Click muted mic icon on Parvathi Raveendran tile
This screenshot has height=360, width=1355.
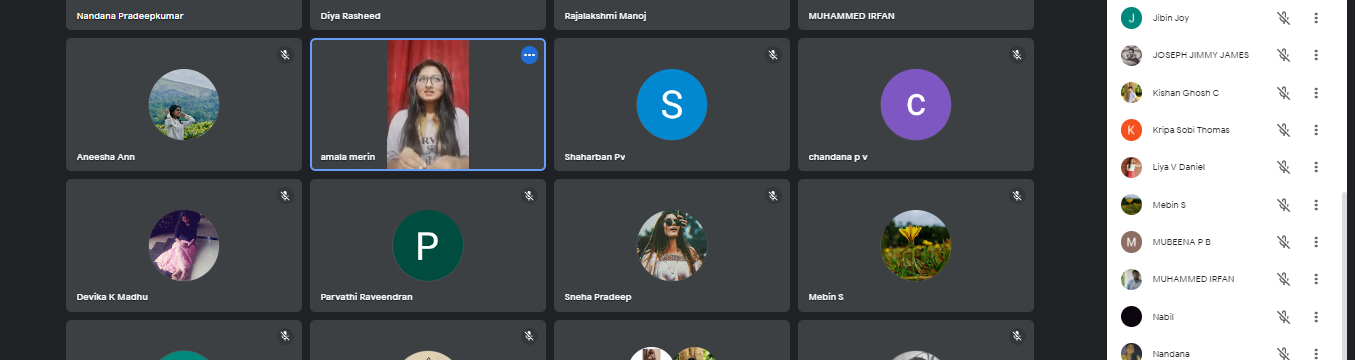point(529,196)
